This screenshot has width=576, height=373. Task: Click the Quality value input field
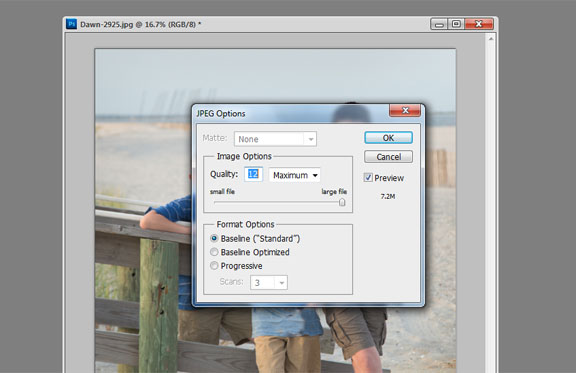(x=253, y=174)
